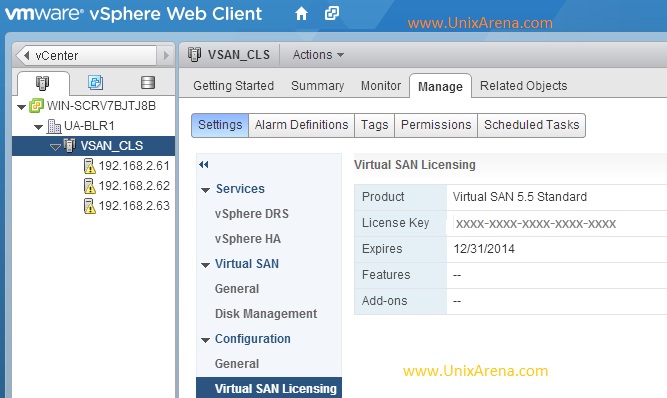Open the Scheduled Tasks sub-tab

pos(531,125)
